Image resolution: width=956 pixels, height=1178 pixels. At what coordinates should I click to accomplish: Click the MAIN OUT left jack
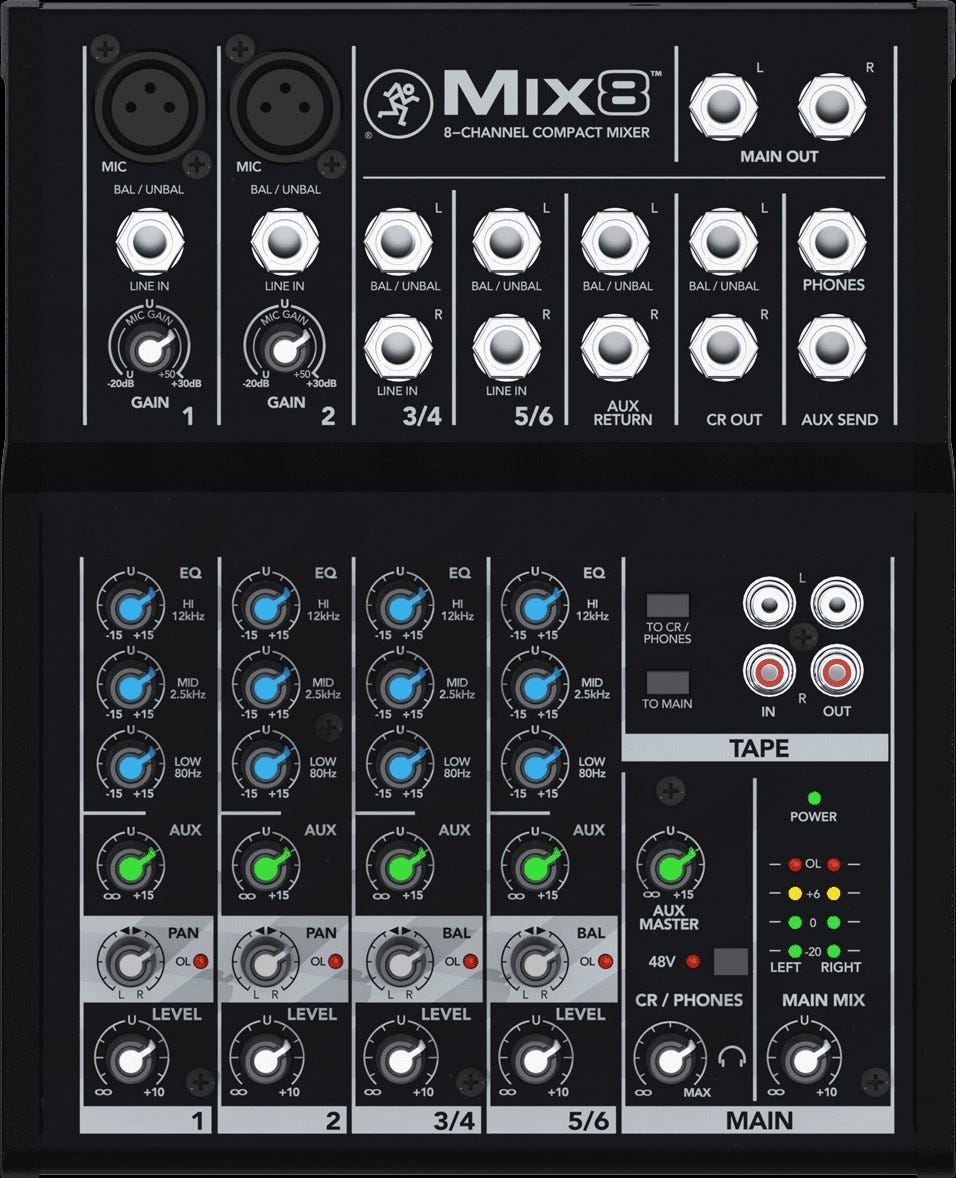(x=723, y=106)
